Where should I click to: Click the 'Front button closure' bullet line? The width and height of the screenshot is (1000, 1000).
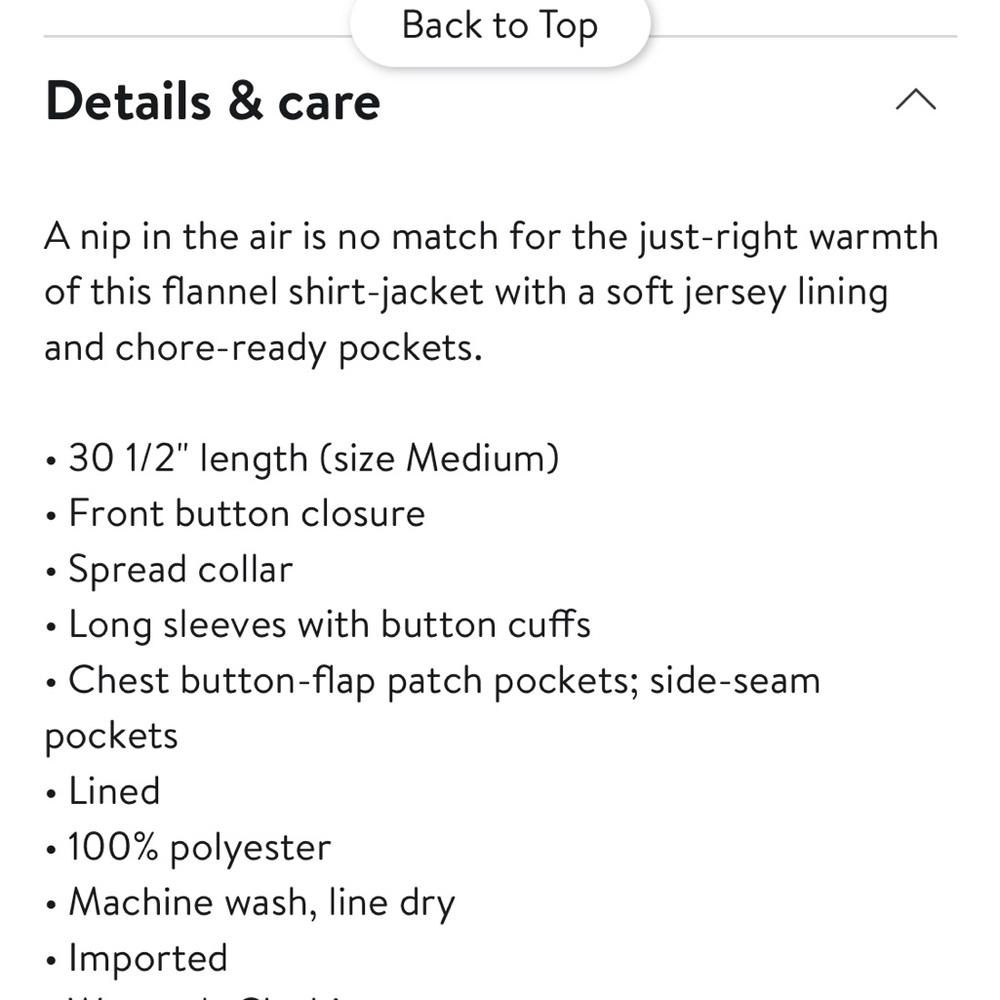coord(245,513)
